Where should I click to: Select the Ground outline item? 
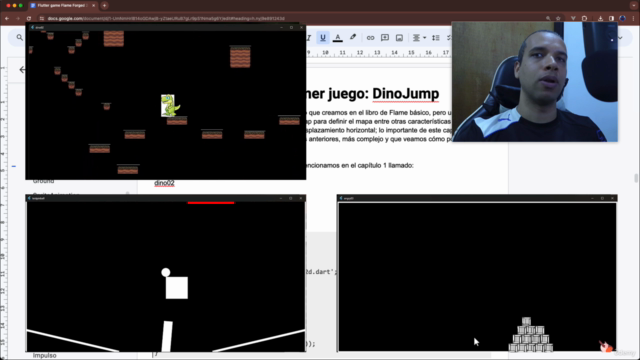44,181
